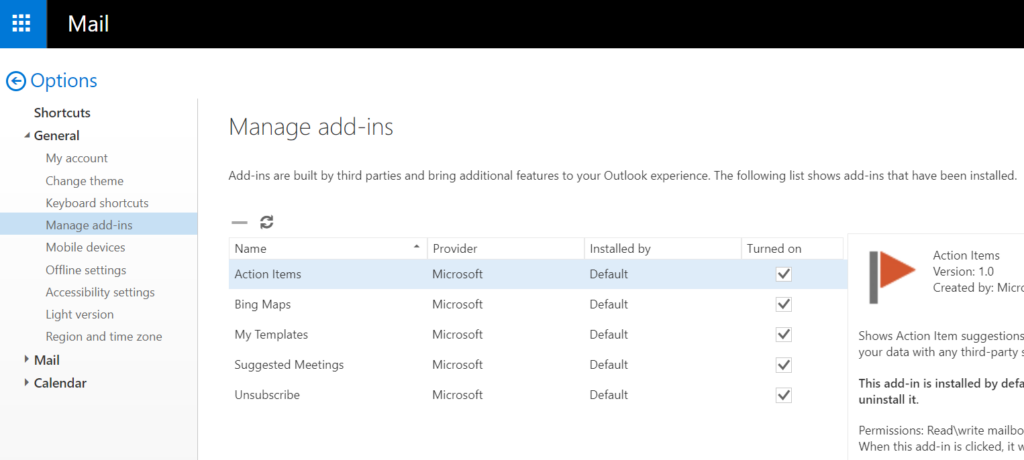1024x460 pixels.
Task: Open Light version settings
Action: point(80,314)
